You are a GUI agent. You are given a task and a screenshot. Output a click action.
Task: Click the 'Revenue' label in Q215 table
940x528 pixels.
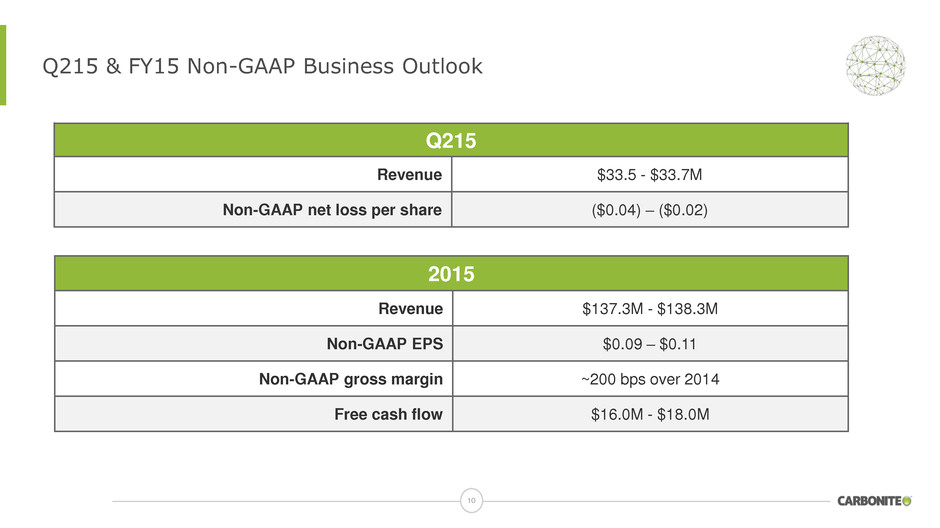pyautogui.click(x=409, y=175)
